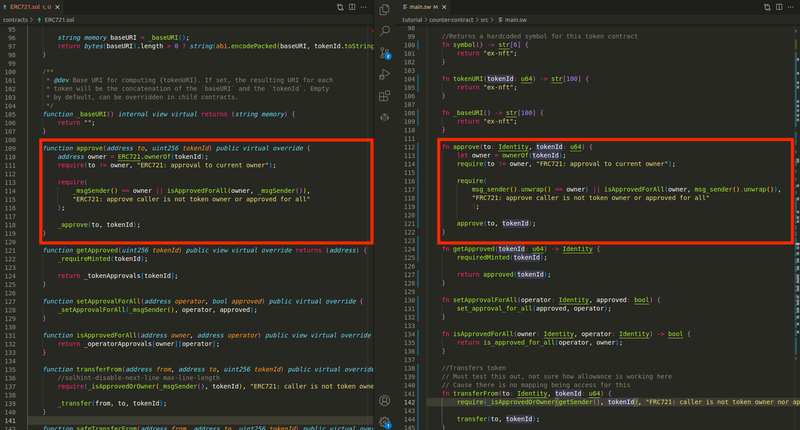Close the main.sw tab
Screen dimensions: 800x430
click(x=444, y=7)
